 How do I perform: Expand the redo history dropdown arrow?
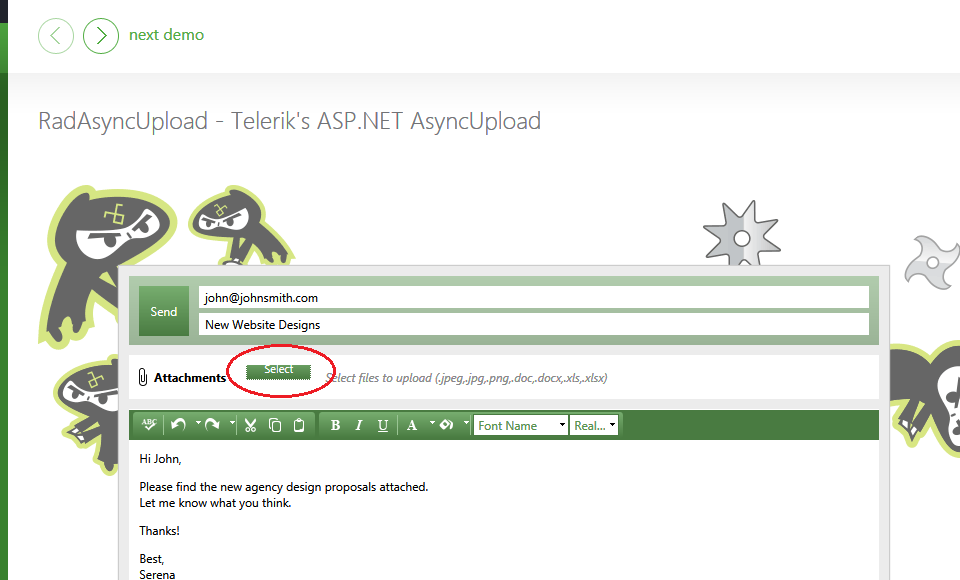(x=232, y=423)
